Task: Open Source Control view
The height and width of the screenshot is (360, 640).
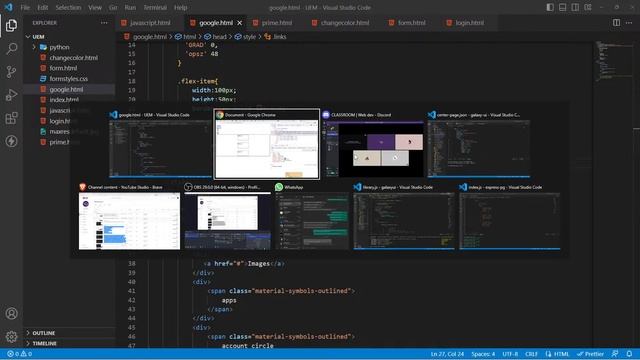Action: (x=11, y=72)
